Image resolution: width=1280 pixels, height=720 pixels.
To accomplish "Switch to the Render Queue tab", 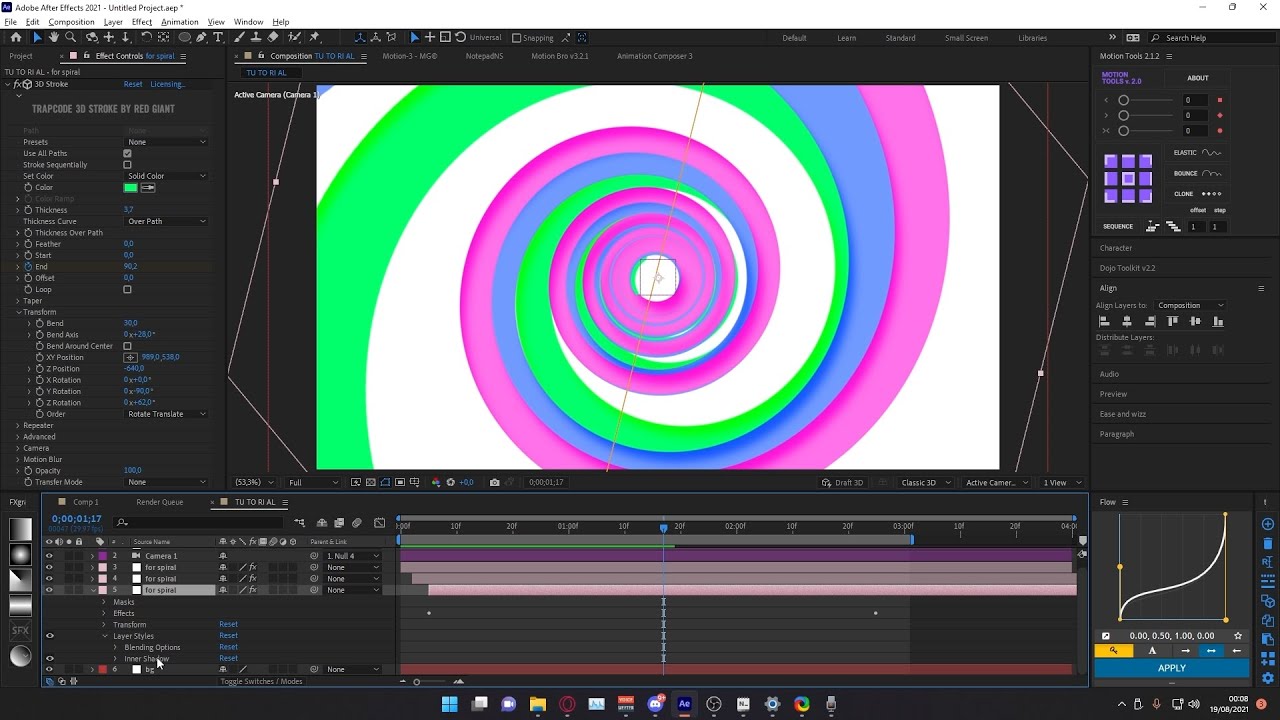I will pos(159,502).
